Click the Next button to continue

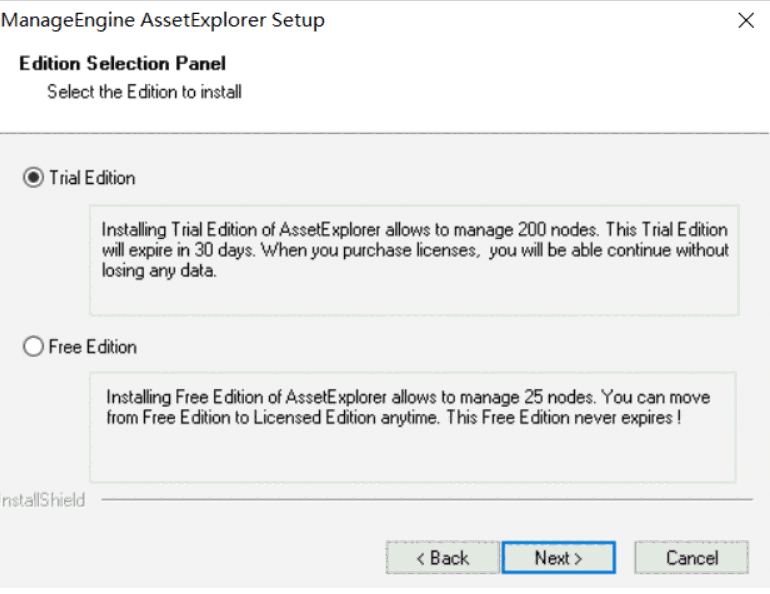point(558,558)
